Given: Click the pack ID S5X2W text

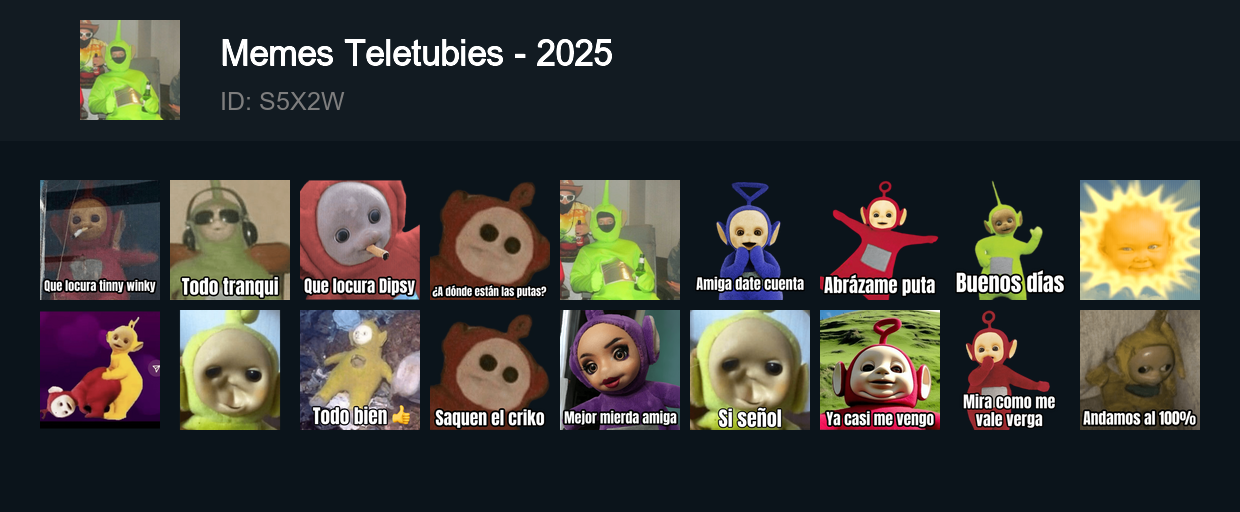Looking at the screenshot, I should click(x=282, y=102).
